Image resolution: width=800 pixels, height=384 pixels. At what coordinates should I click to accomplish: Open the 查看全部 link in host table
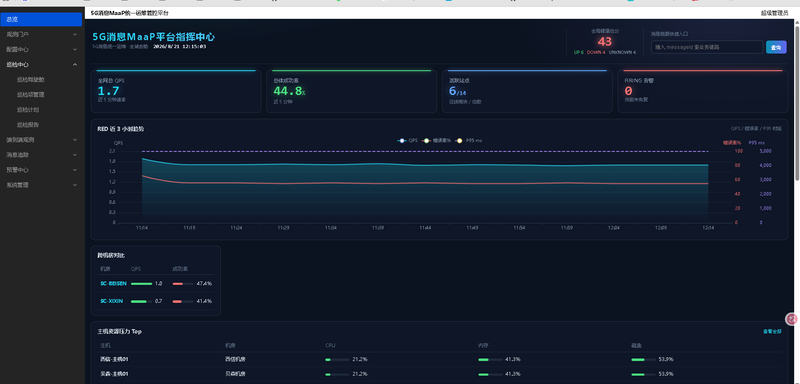(x=772, y=331)
